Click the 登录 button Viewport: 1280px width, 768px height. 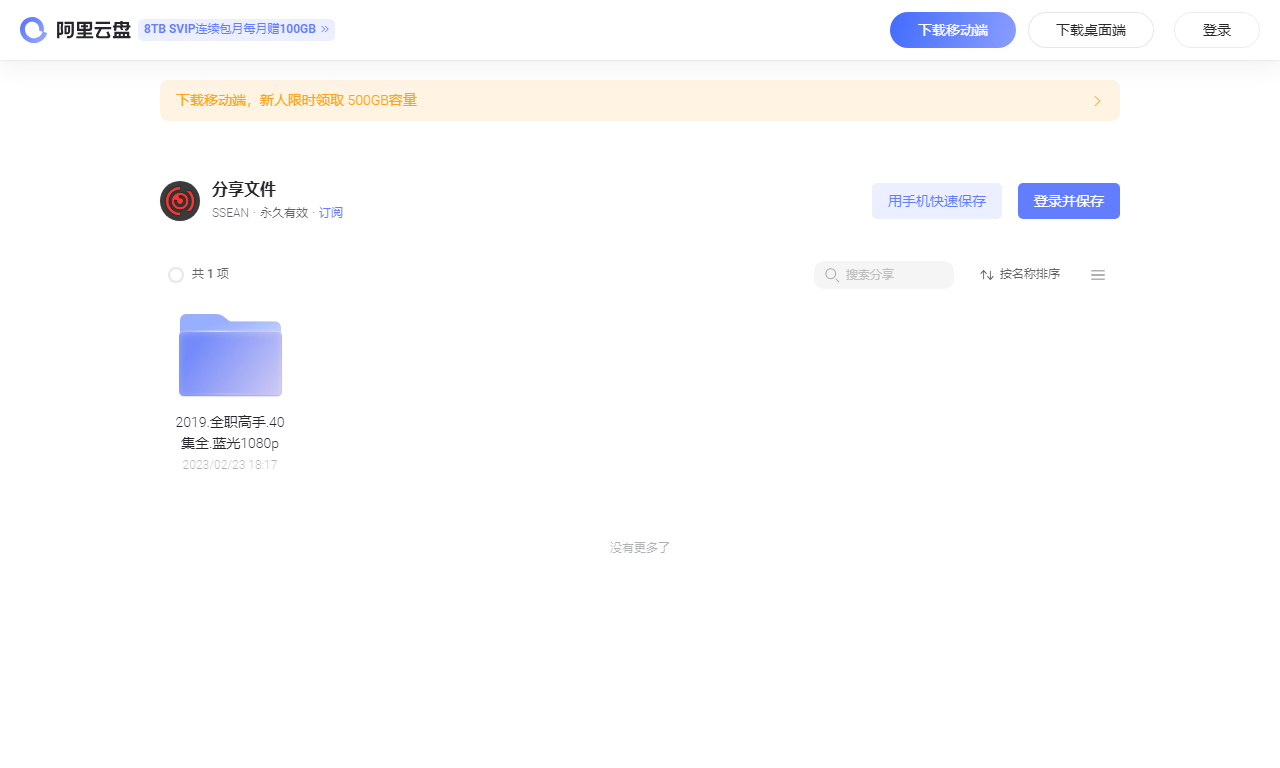tap(1217, 30)
